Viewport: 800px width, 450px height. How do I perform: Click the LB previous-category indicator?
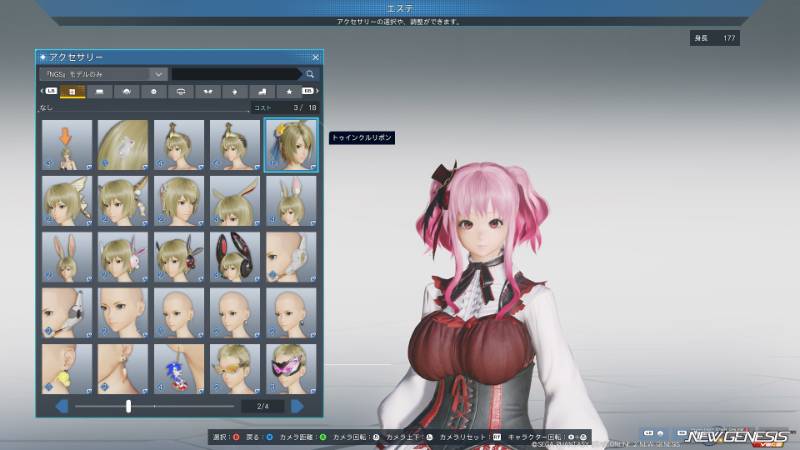(x=51, y=91)
